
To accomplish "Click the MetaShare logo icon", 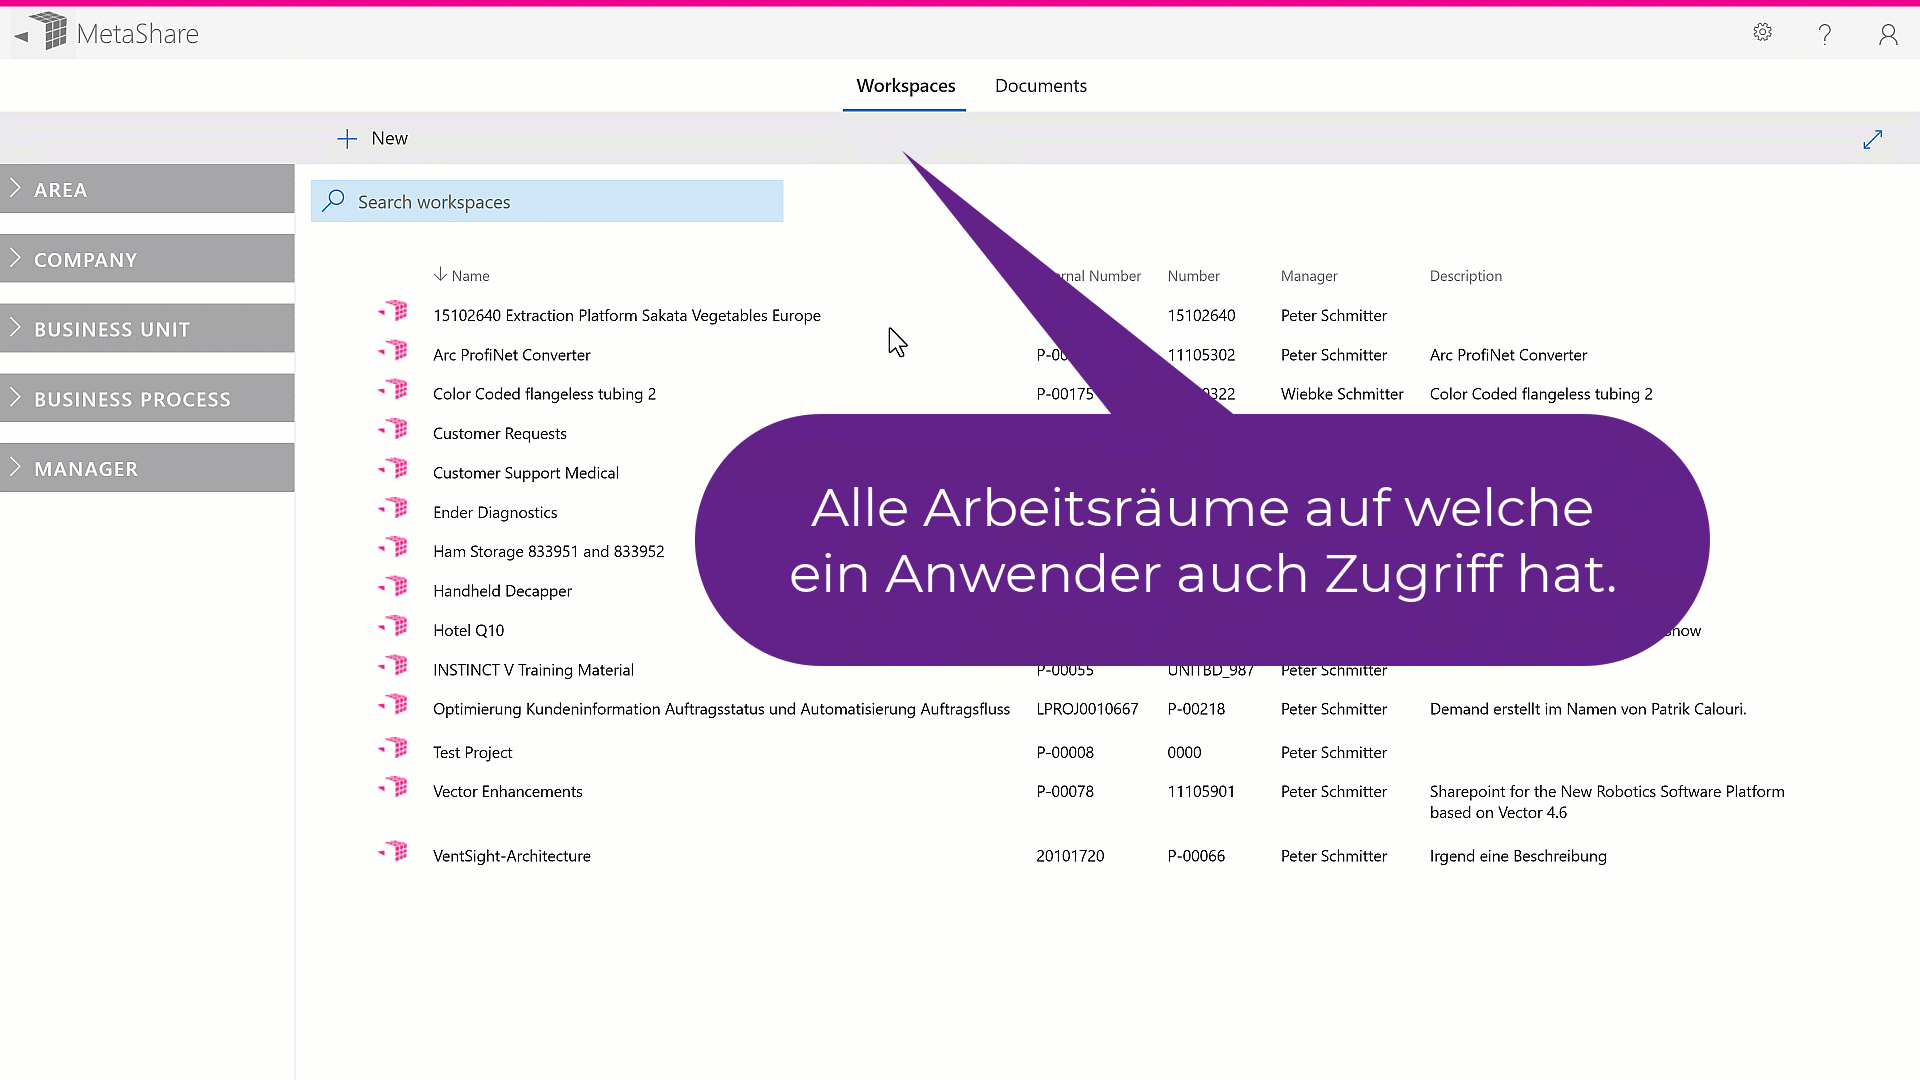I will (50, 31).
